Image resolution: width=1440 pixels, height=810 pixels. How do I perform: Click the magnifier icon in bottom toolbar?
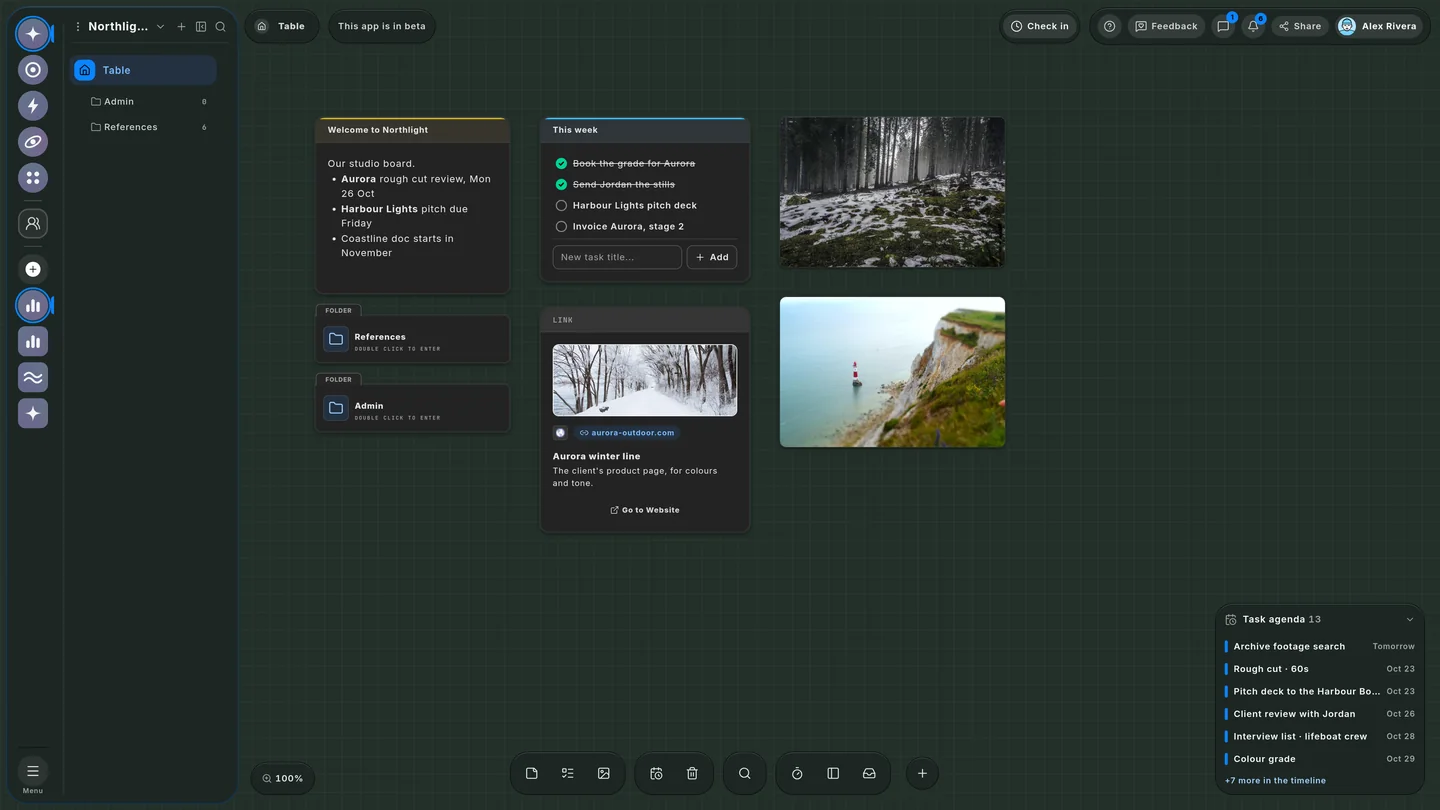coord(745,773)
